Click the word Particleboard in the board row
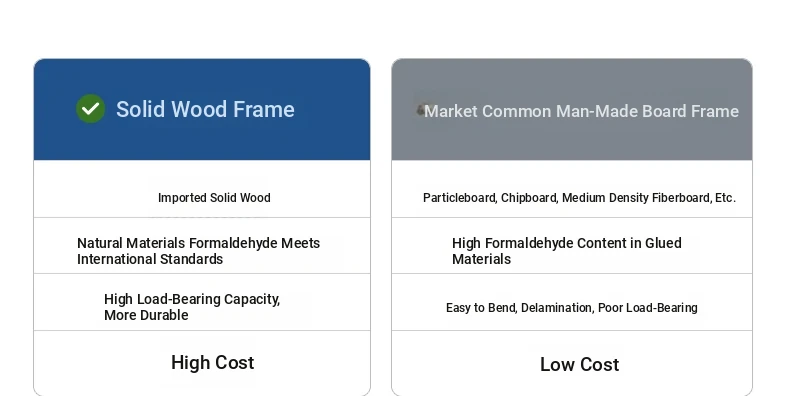The image size is (790, 396). click(x=460, y=198)
